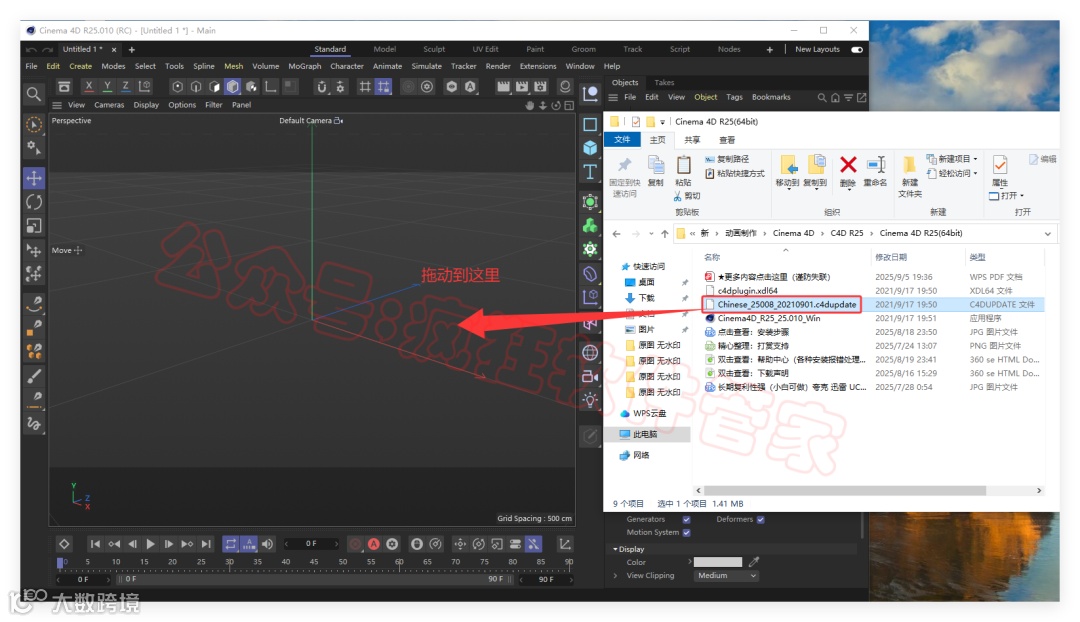Add a Cube primitive from side palette
Screen dimensions: 1080x622
click(590, 148)
